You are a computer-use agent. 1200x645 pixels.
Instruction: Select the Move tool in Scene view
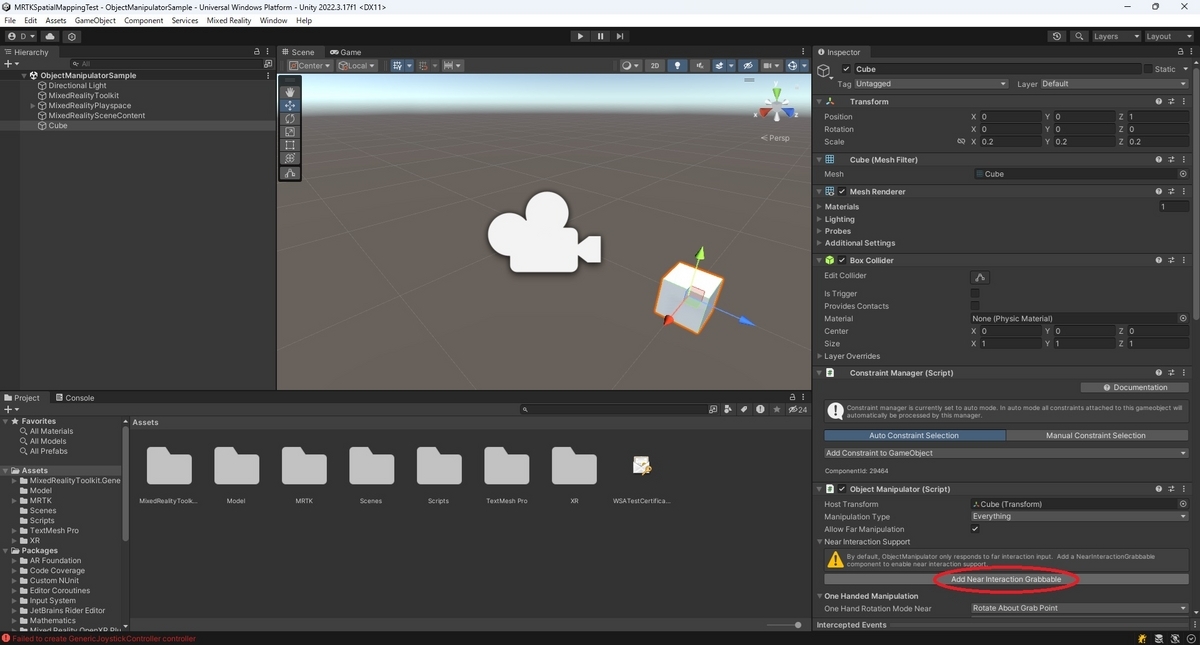point(290,105)
